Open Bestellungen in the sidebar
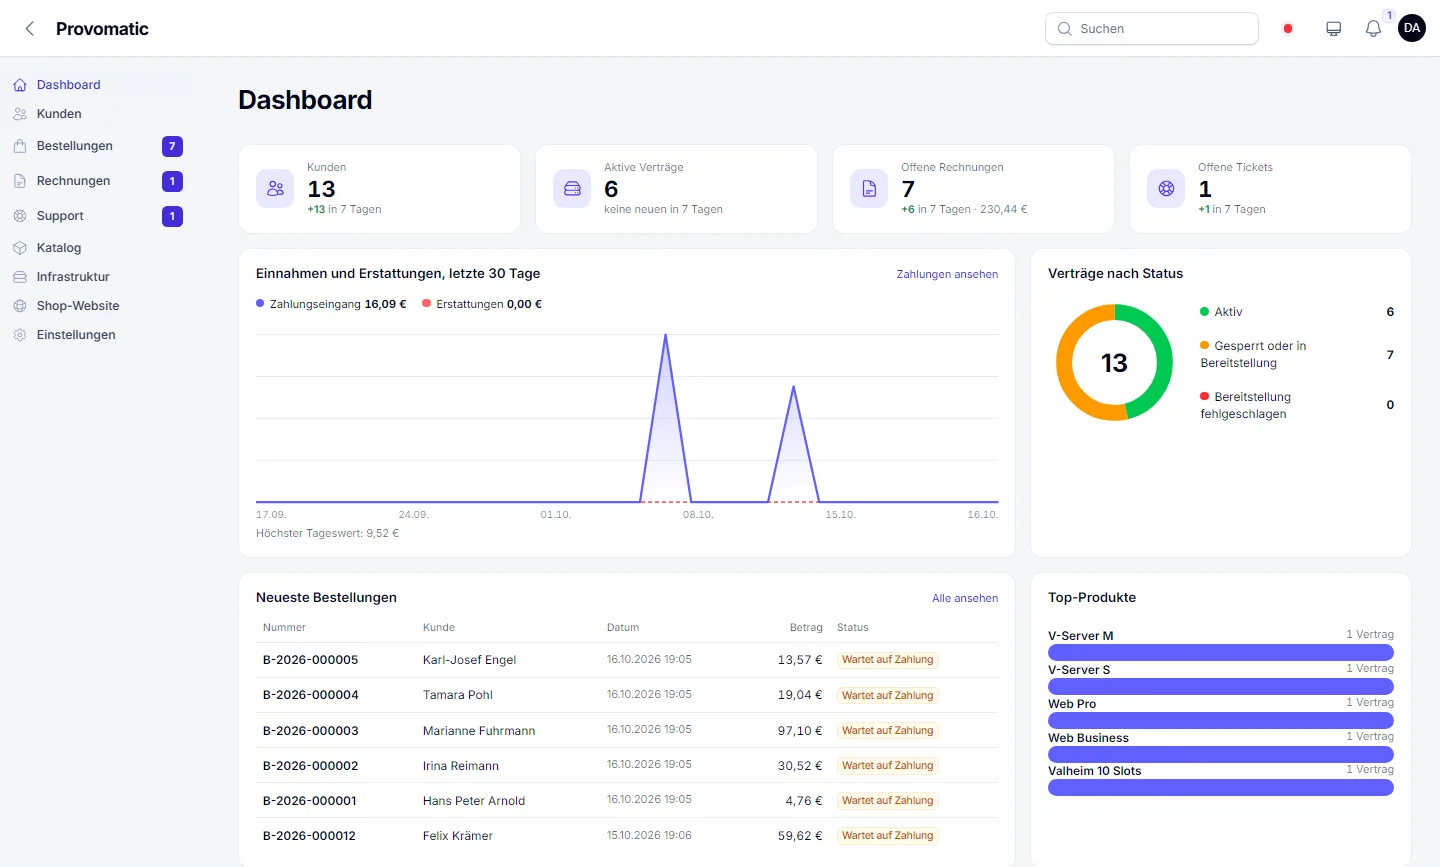 coord(97,146)
